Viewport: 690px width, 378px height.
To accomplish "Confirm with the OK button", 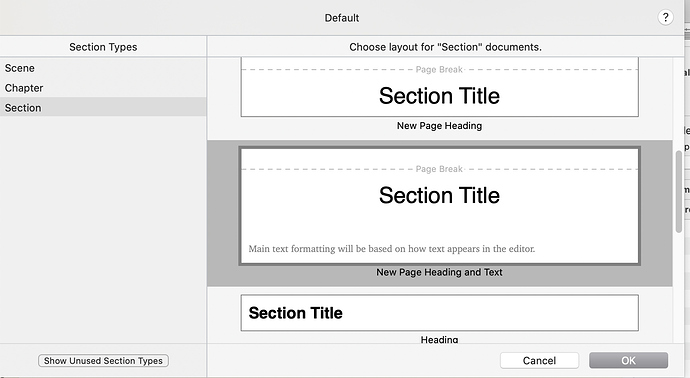I will point(628,360).
